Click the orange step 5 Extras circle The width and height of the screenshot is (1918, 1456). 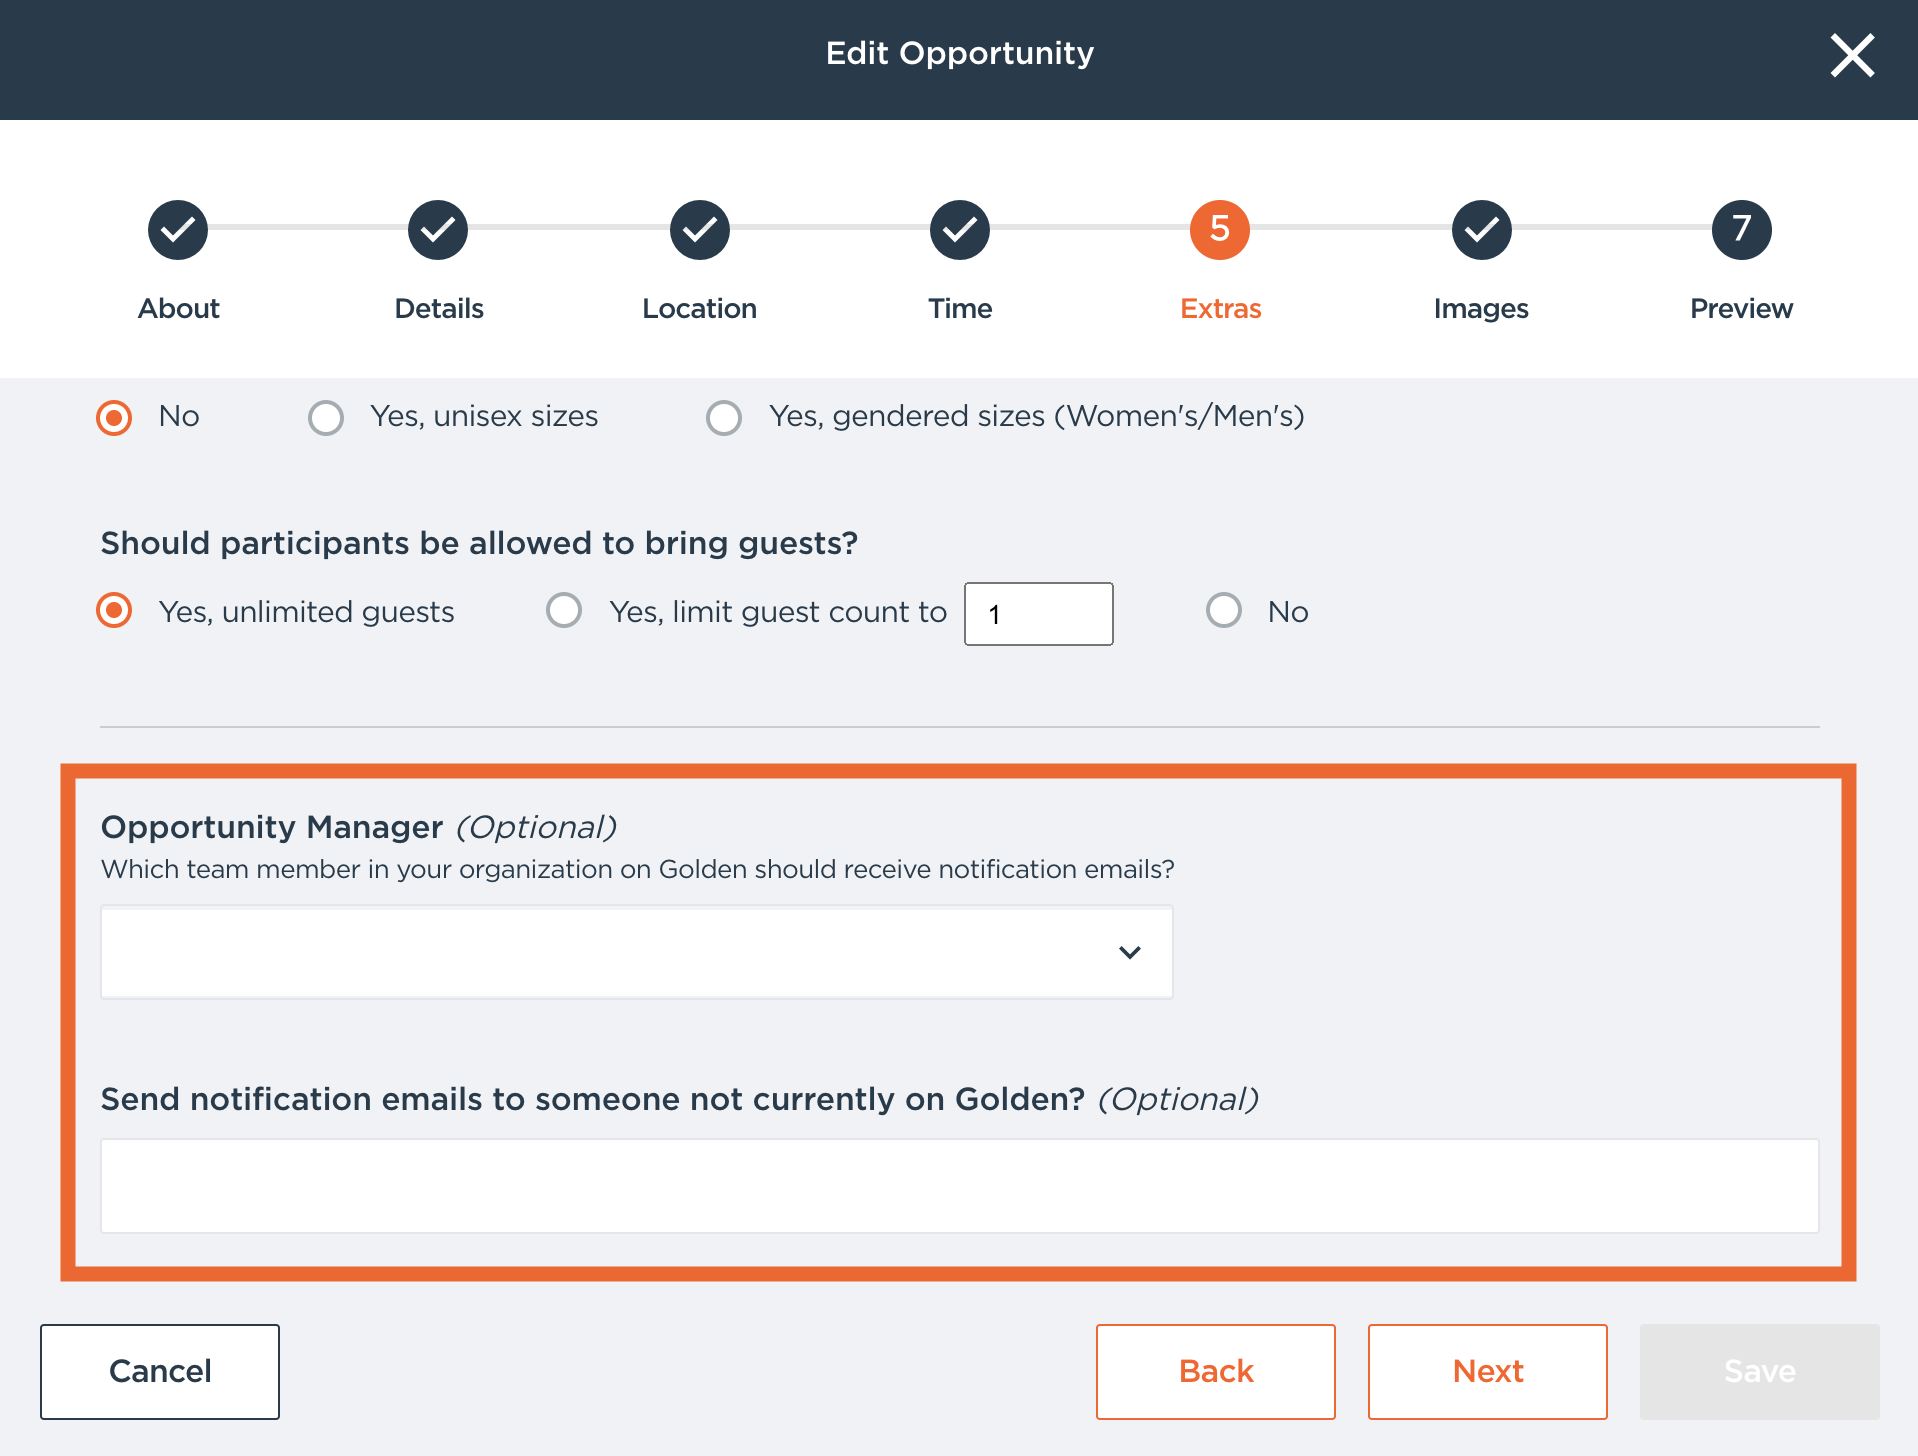[1220, 230]
